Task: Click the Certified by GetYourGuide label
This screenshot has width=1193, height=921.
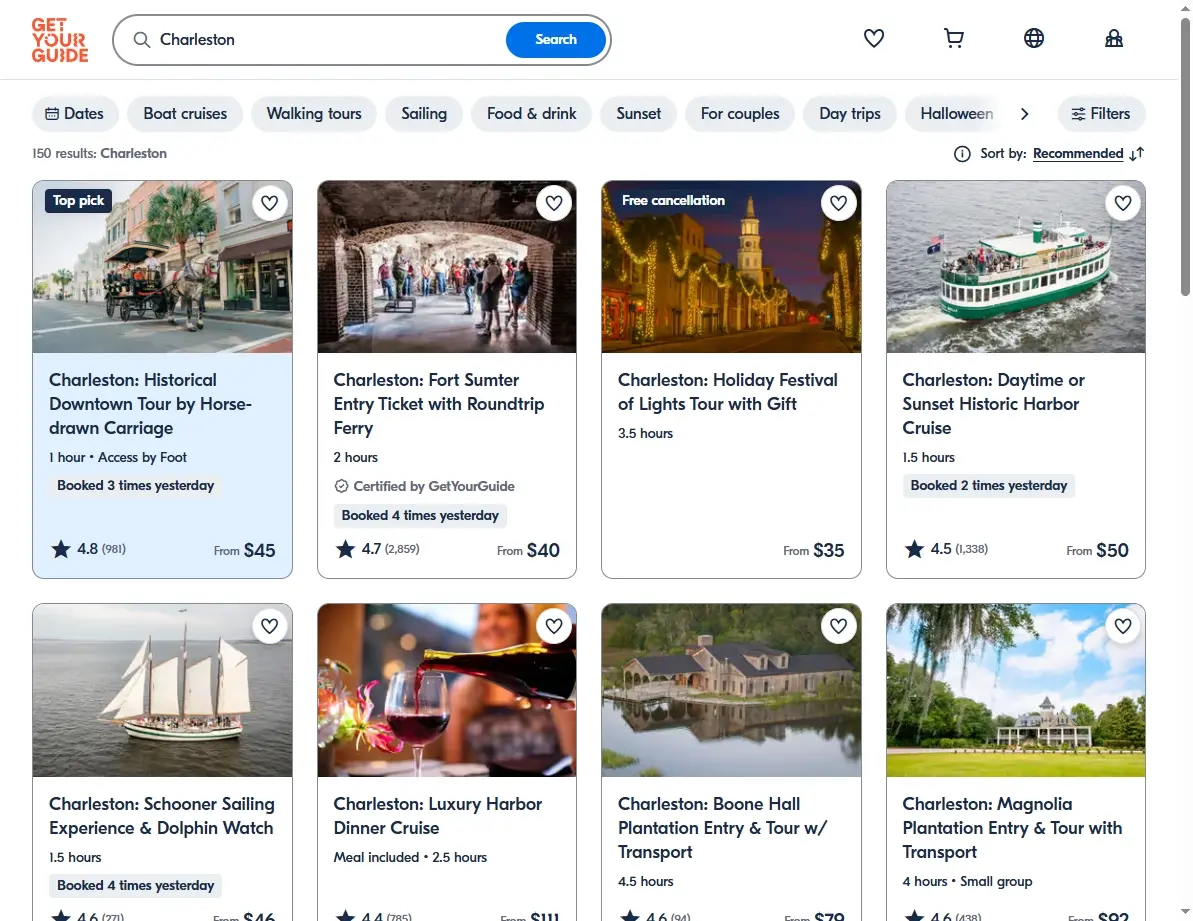Action: coord(425,487)
